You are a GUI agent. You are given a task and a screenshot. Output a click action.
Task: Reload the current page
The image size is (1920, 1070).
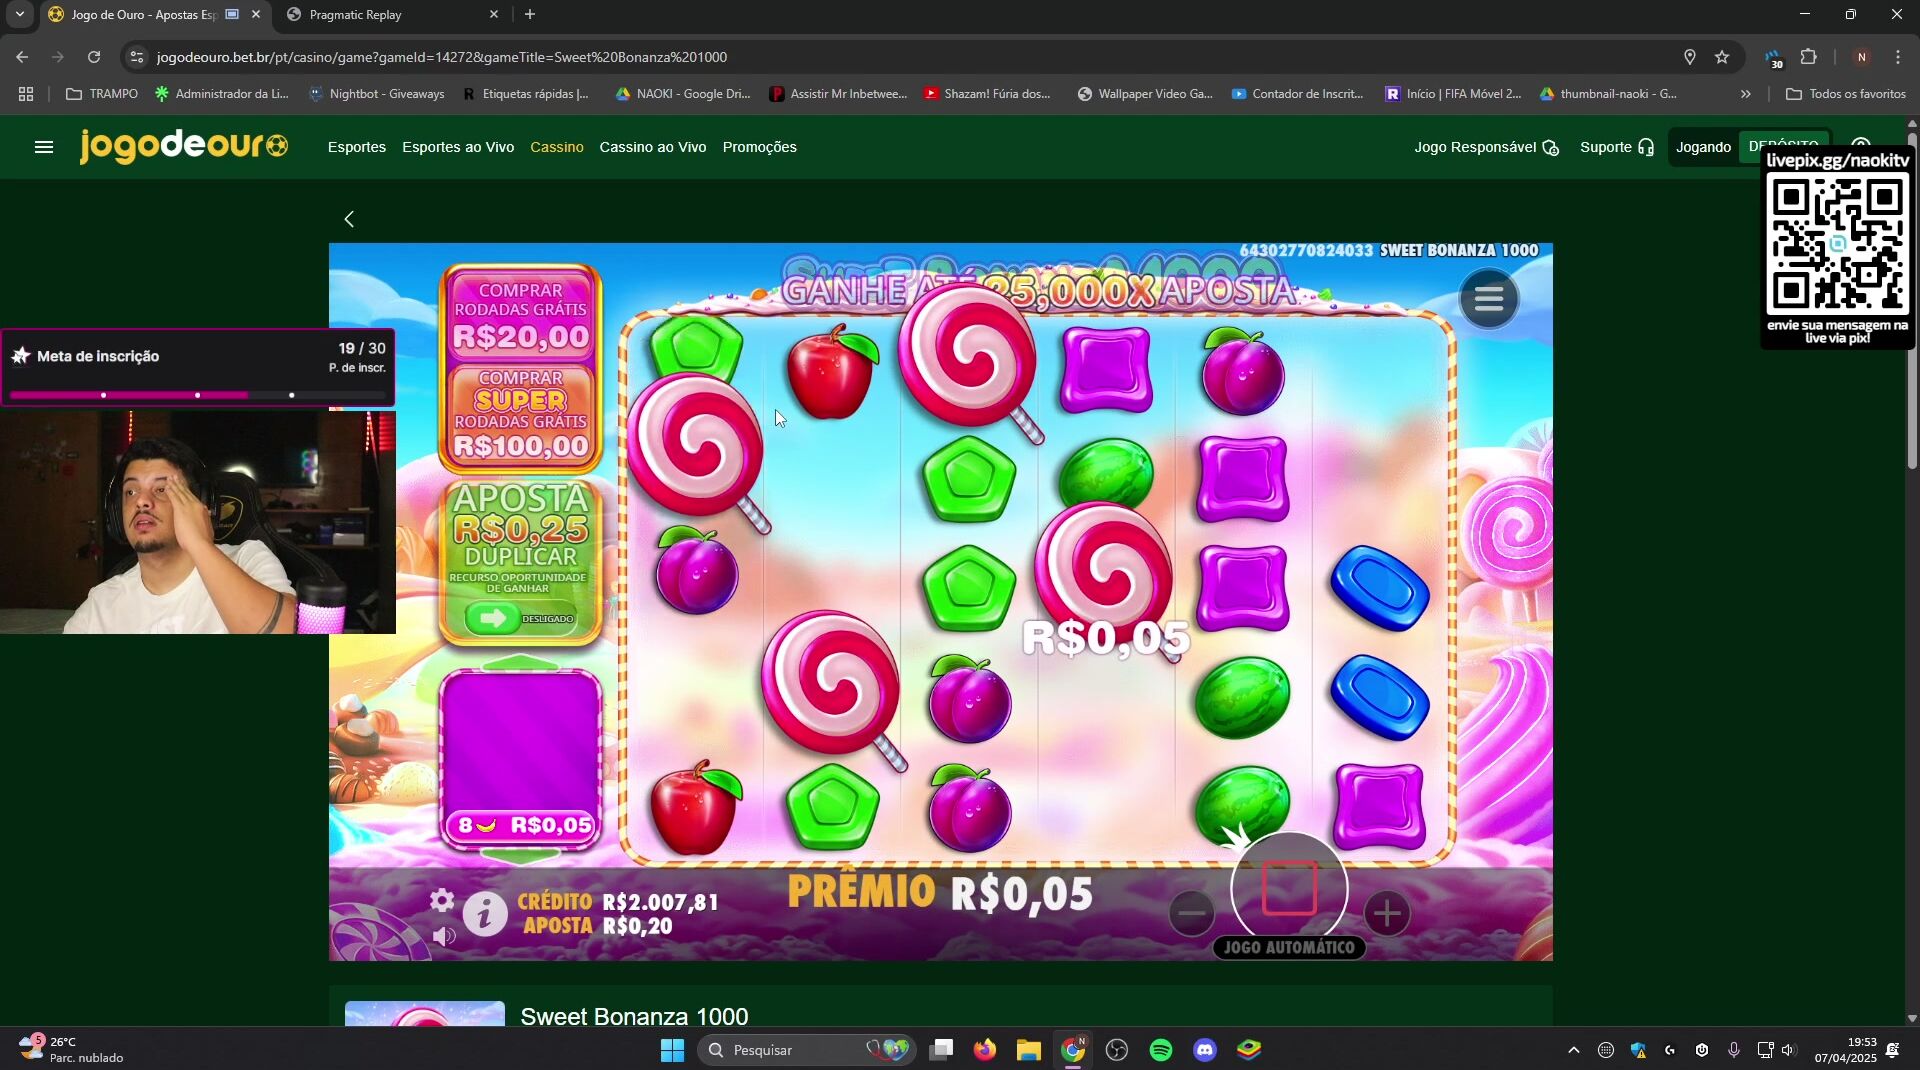pyautogui.click(x=94, y=57)
